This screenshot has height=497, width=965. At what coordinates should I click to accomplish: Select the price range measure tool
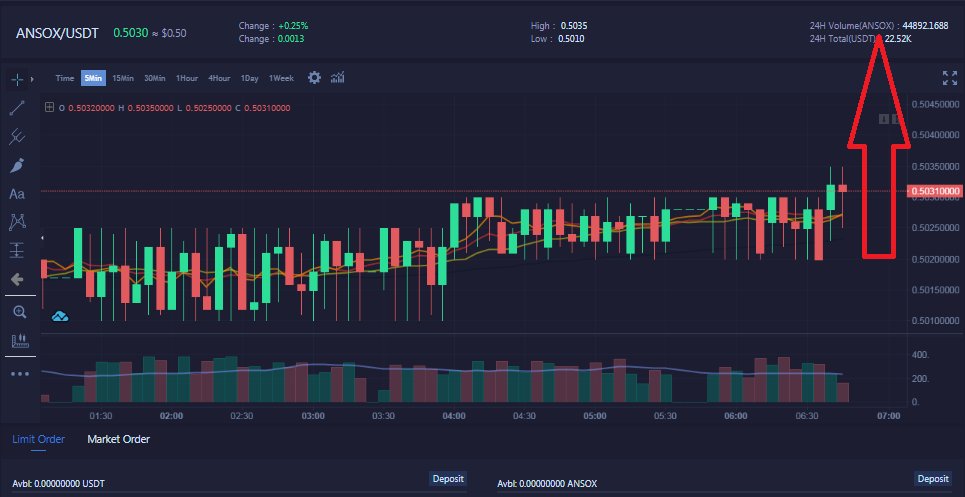coord(17,250)
